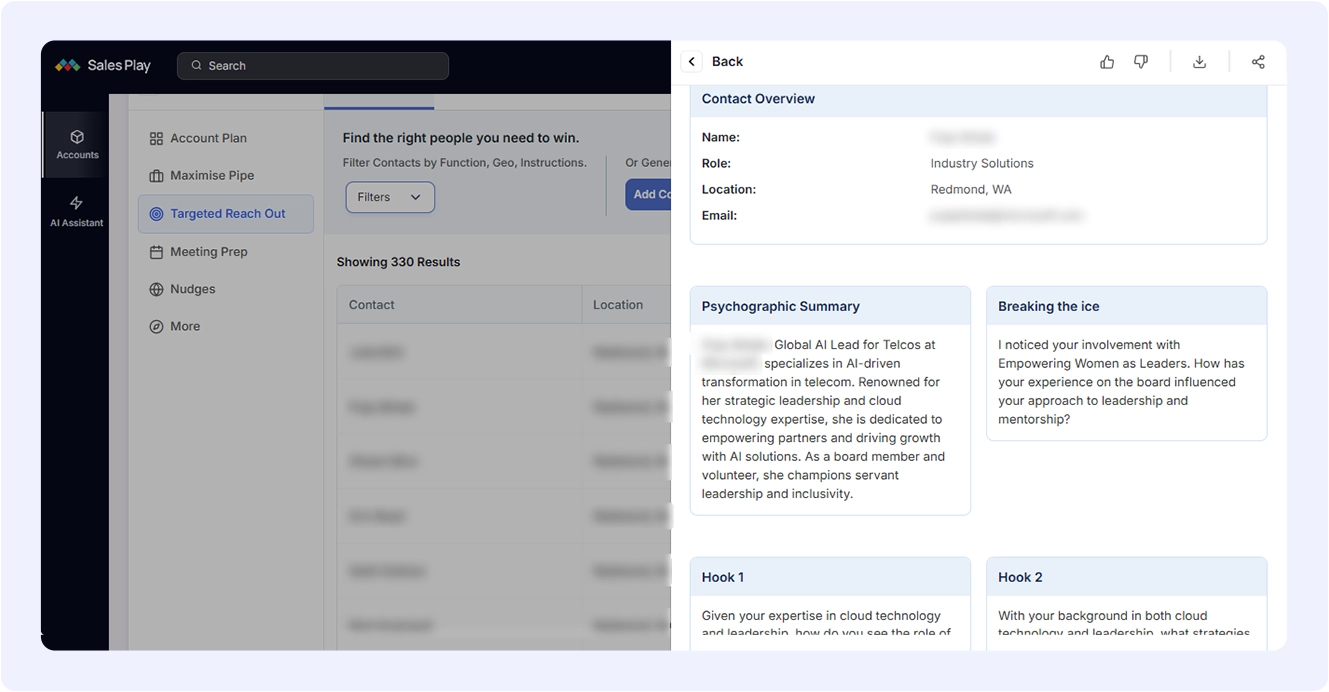This screenshot has width=1329, height=692.
Task: Click the Contact column header
Action: click(x=372, y=305)
